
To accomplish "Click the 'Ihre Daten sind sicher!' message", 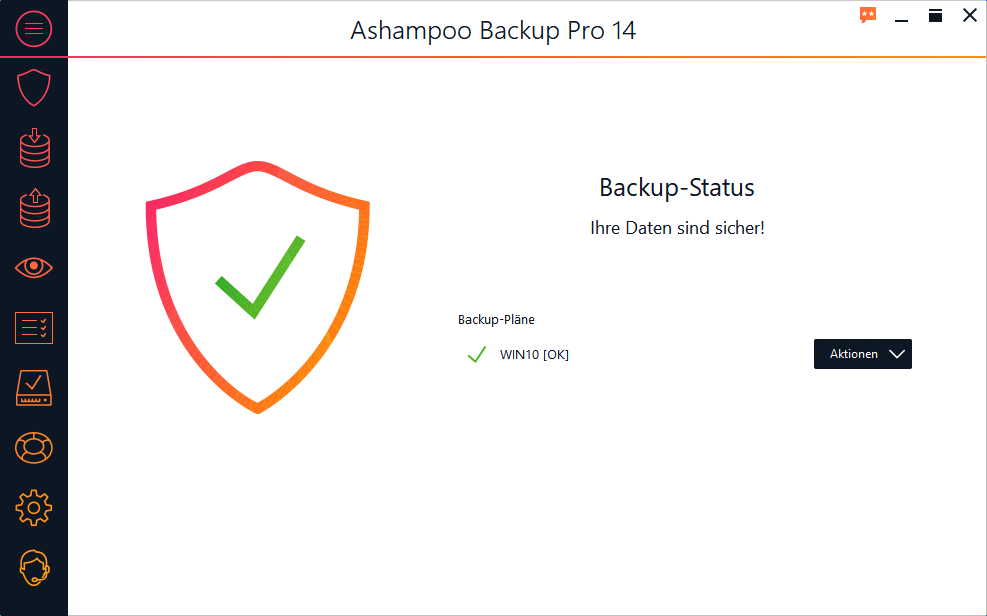I will (677, 228).
